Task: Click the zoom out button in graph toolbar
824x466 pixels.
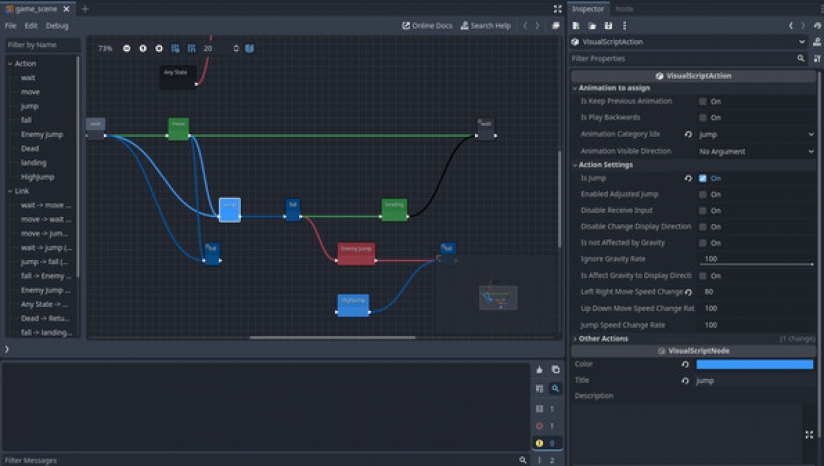Action: (127, 48)
